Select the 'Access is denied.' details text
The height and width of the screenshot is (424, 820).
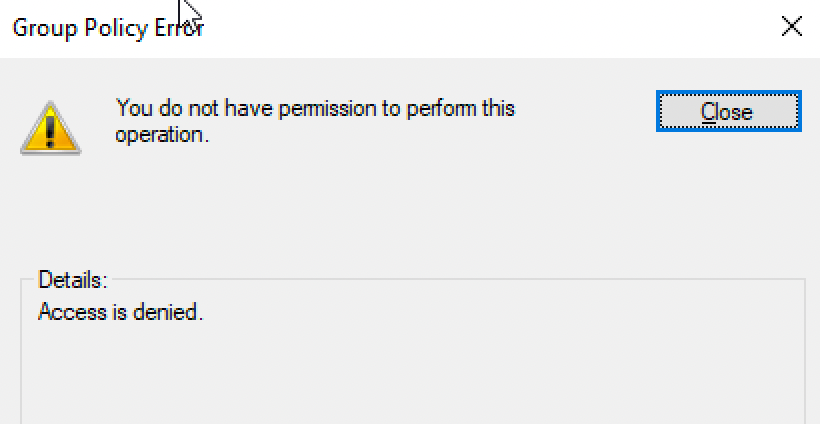click(x=121, y=312)
